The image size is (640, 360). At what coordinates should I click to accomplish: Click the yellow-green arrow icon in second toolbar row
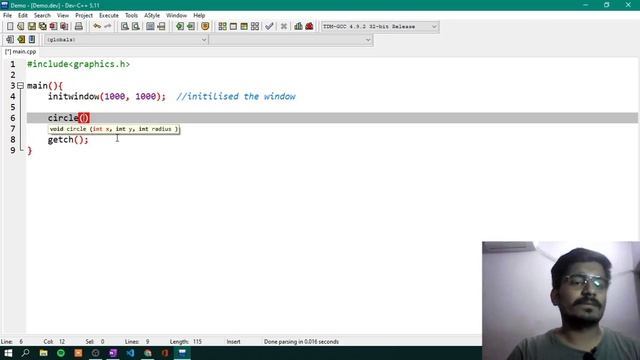pos(21,40)
